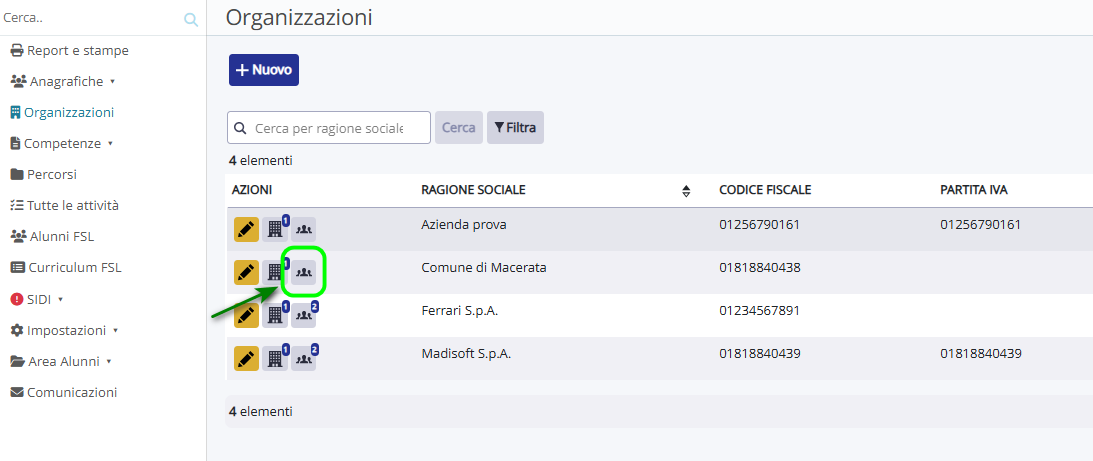1093x461 pixels.
Task: Edit the Madisoft S.p.A. row
Action: [246, 358]
